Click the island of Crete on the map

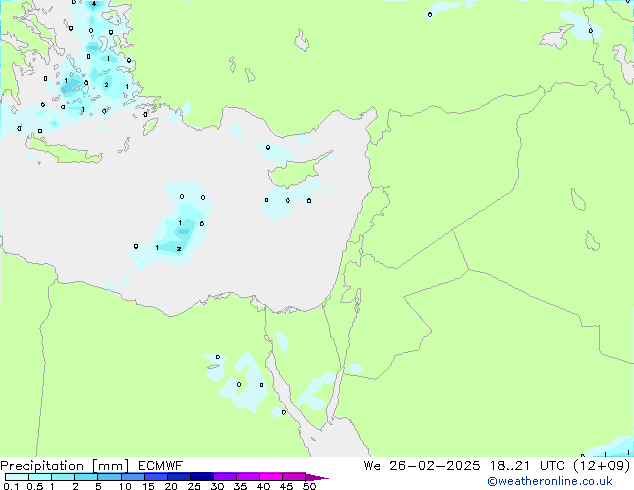tap(63, 151)
